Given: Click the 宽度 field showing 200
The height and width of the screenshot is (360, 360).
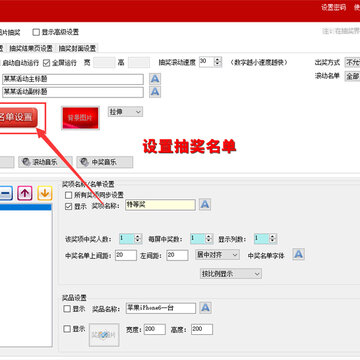Looking at the screenshot, I should (x=155, y=329).
